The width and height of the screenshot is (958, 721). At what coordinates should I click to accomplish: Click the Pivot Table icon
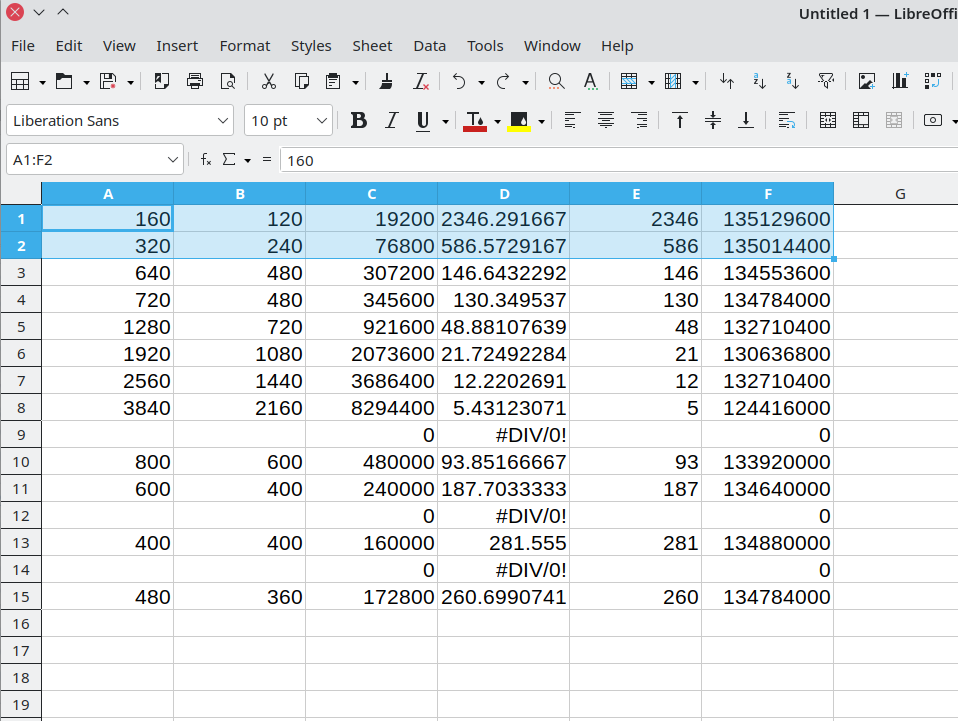point(932,81)
